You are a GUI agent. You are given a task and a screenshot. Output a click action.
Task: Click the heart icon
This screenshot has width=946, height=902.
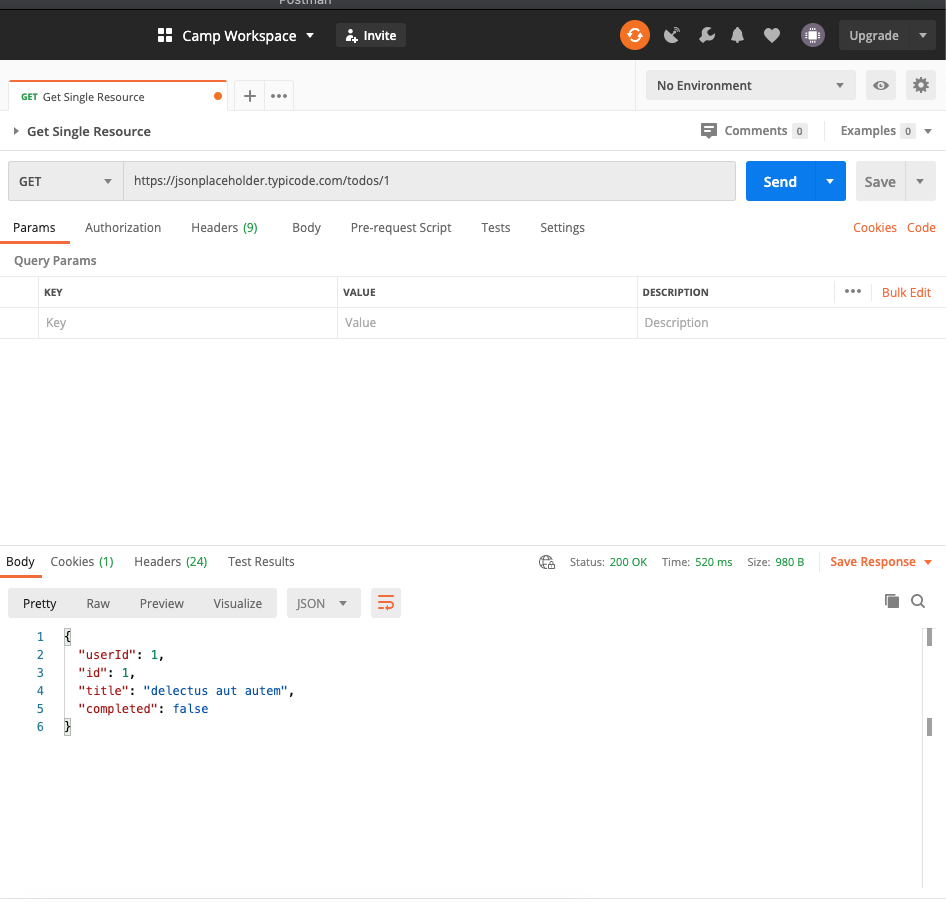[772, 36]
